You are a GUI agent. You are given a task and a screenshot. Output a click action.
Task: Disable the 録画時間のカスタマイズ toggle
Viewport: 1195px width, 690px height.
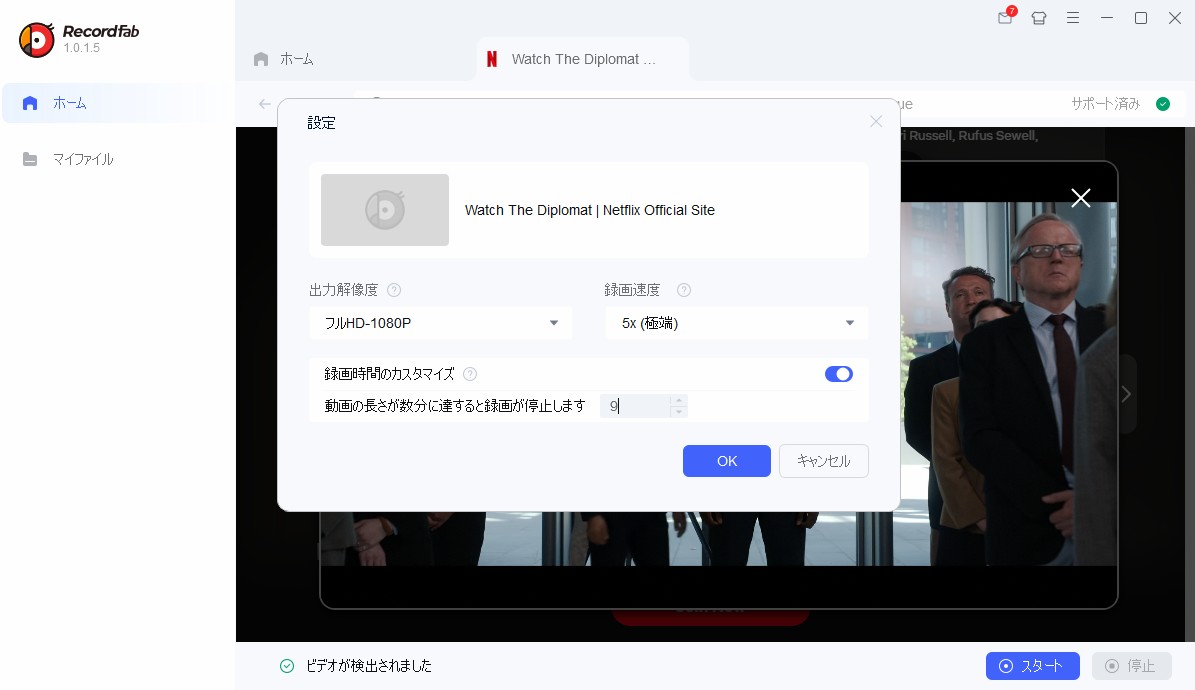click(839, 374)
